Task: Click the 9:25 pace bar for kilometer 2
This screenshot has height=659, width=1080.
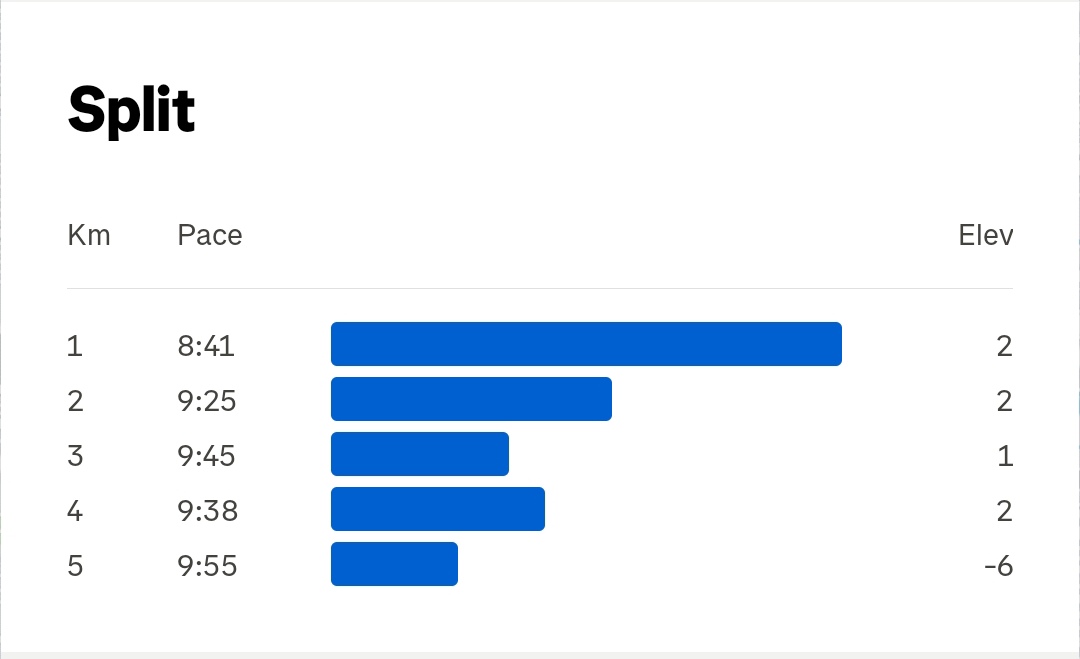Action: (x=471, y=399)
